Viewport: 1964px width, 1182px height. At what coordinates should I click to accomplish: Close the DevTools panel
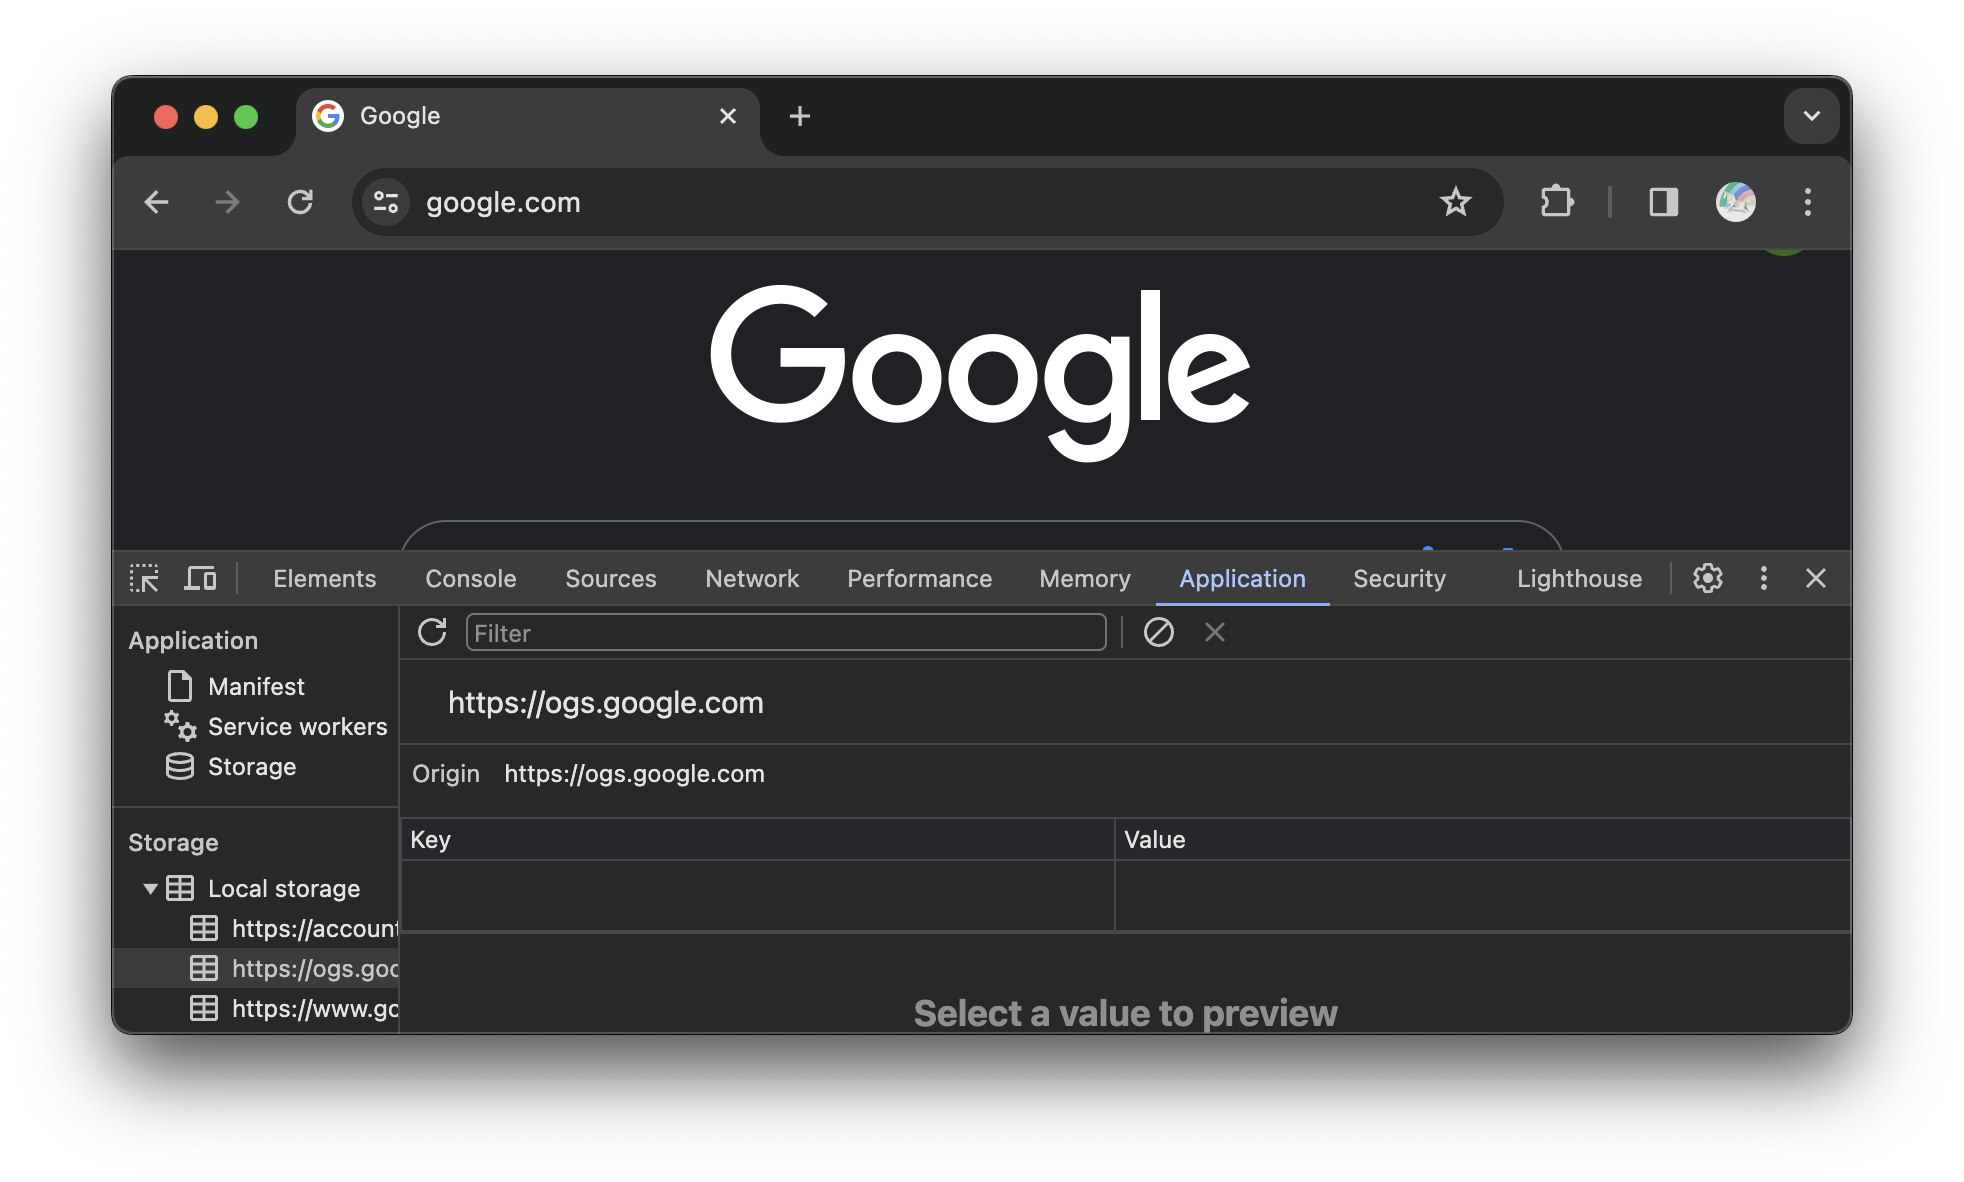(1816, 578)
